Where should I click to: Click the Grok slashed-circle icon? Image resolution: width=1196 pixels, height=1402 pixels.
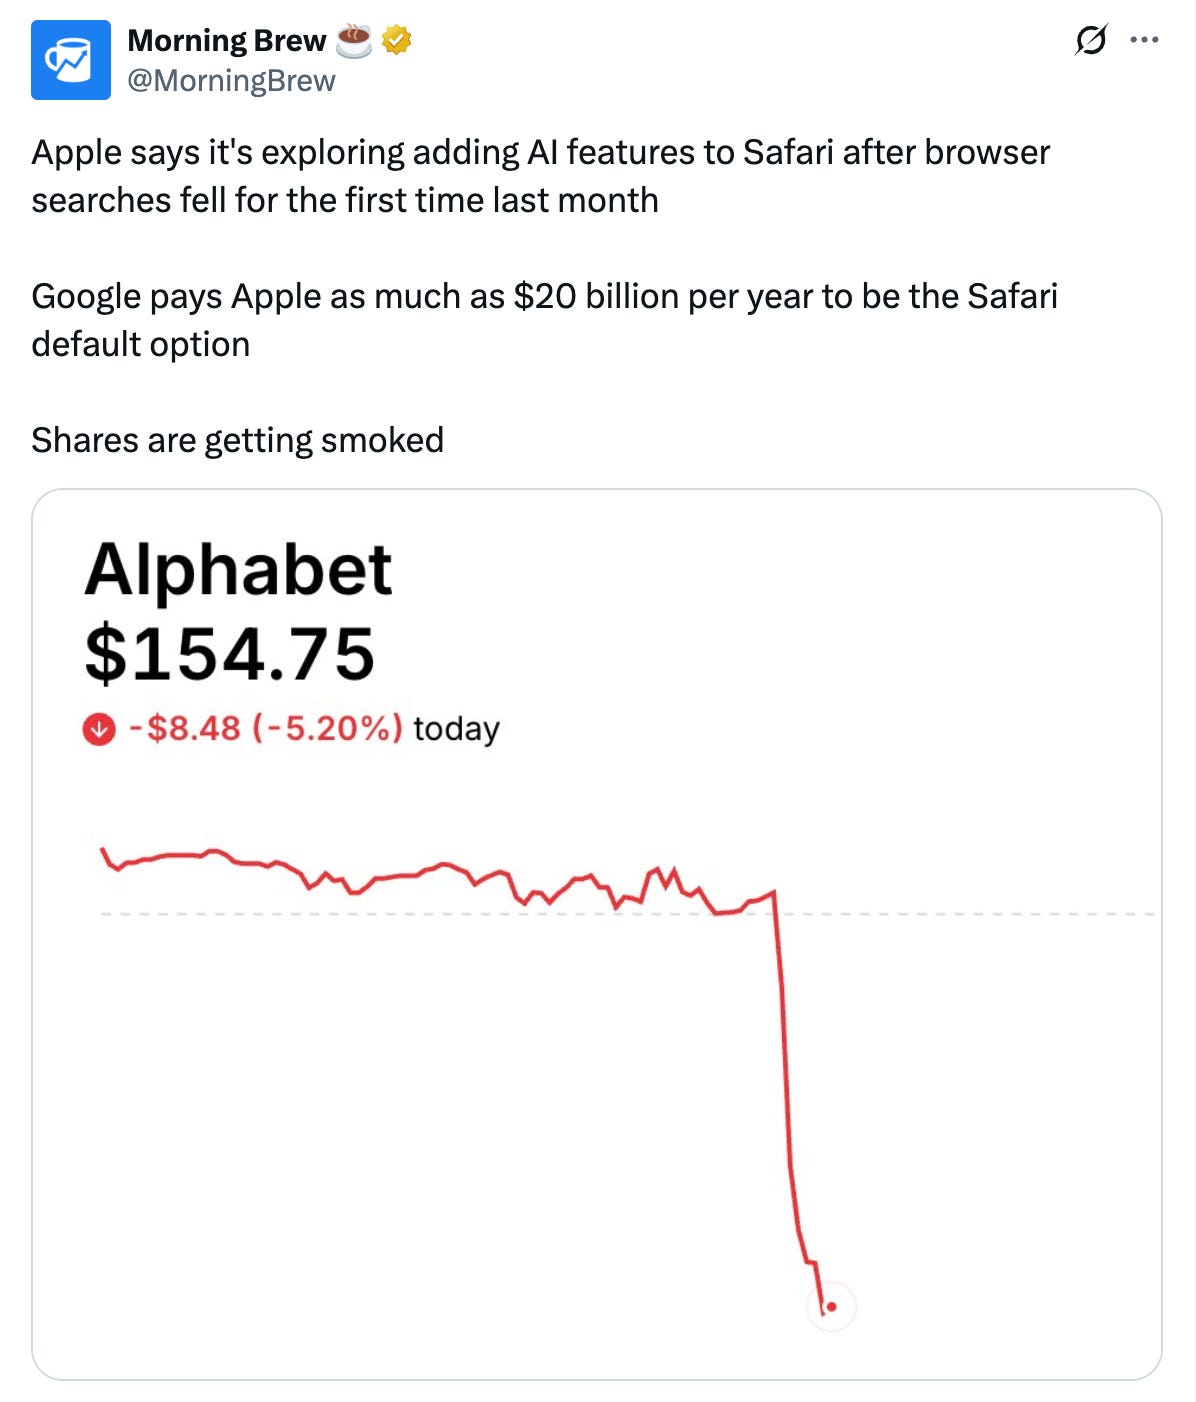pyautogui.click(x=1091, y=40)
